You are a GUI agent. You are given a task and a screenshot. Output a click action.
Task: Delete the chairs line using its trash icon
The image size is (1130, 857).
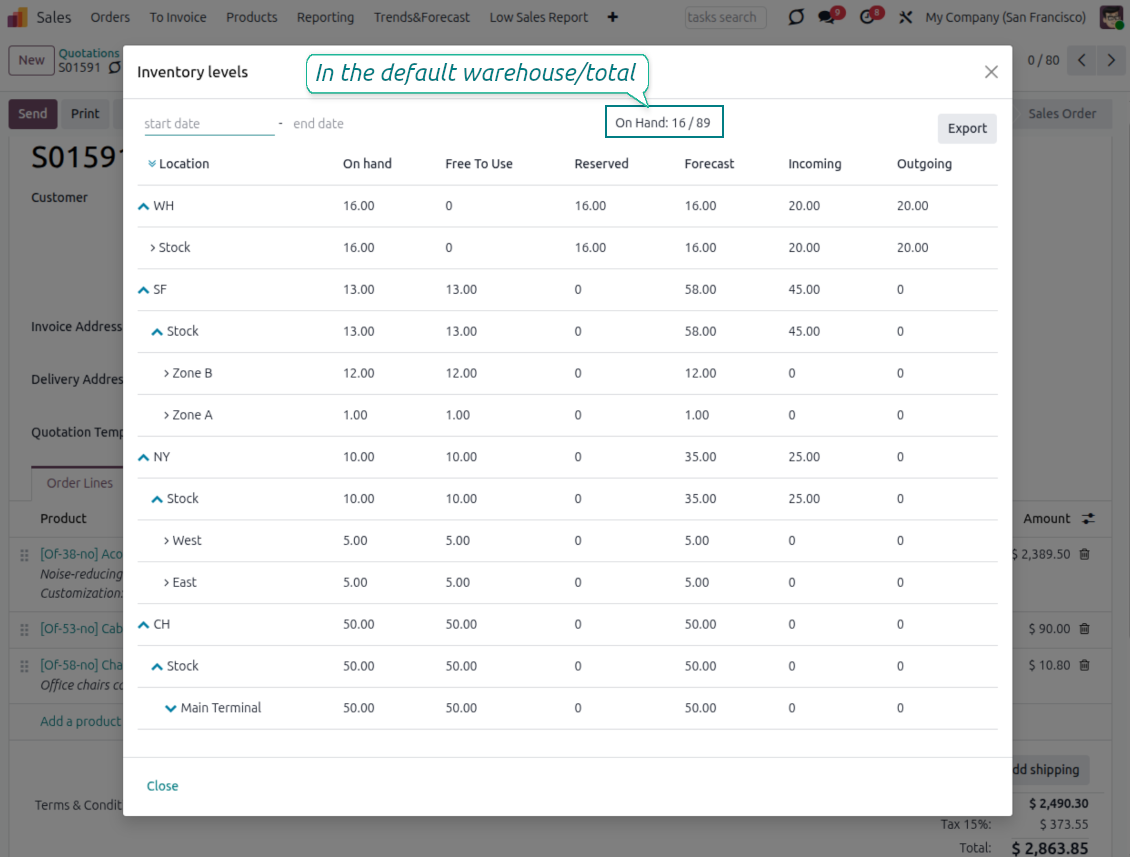(x=1085, y=665)
